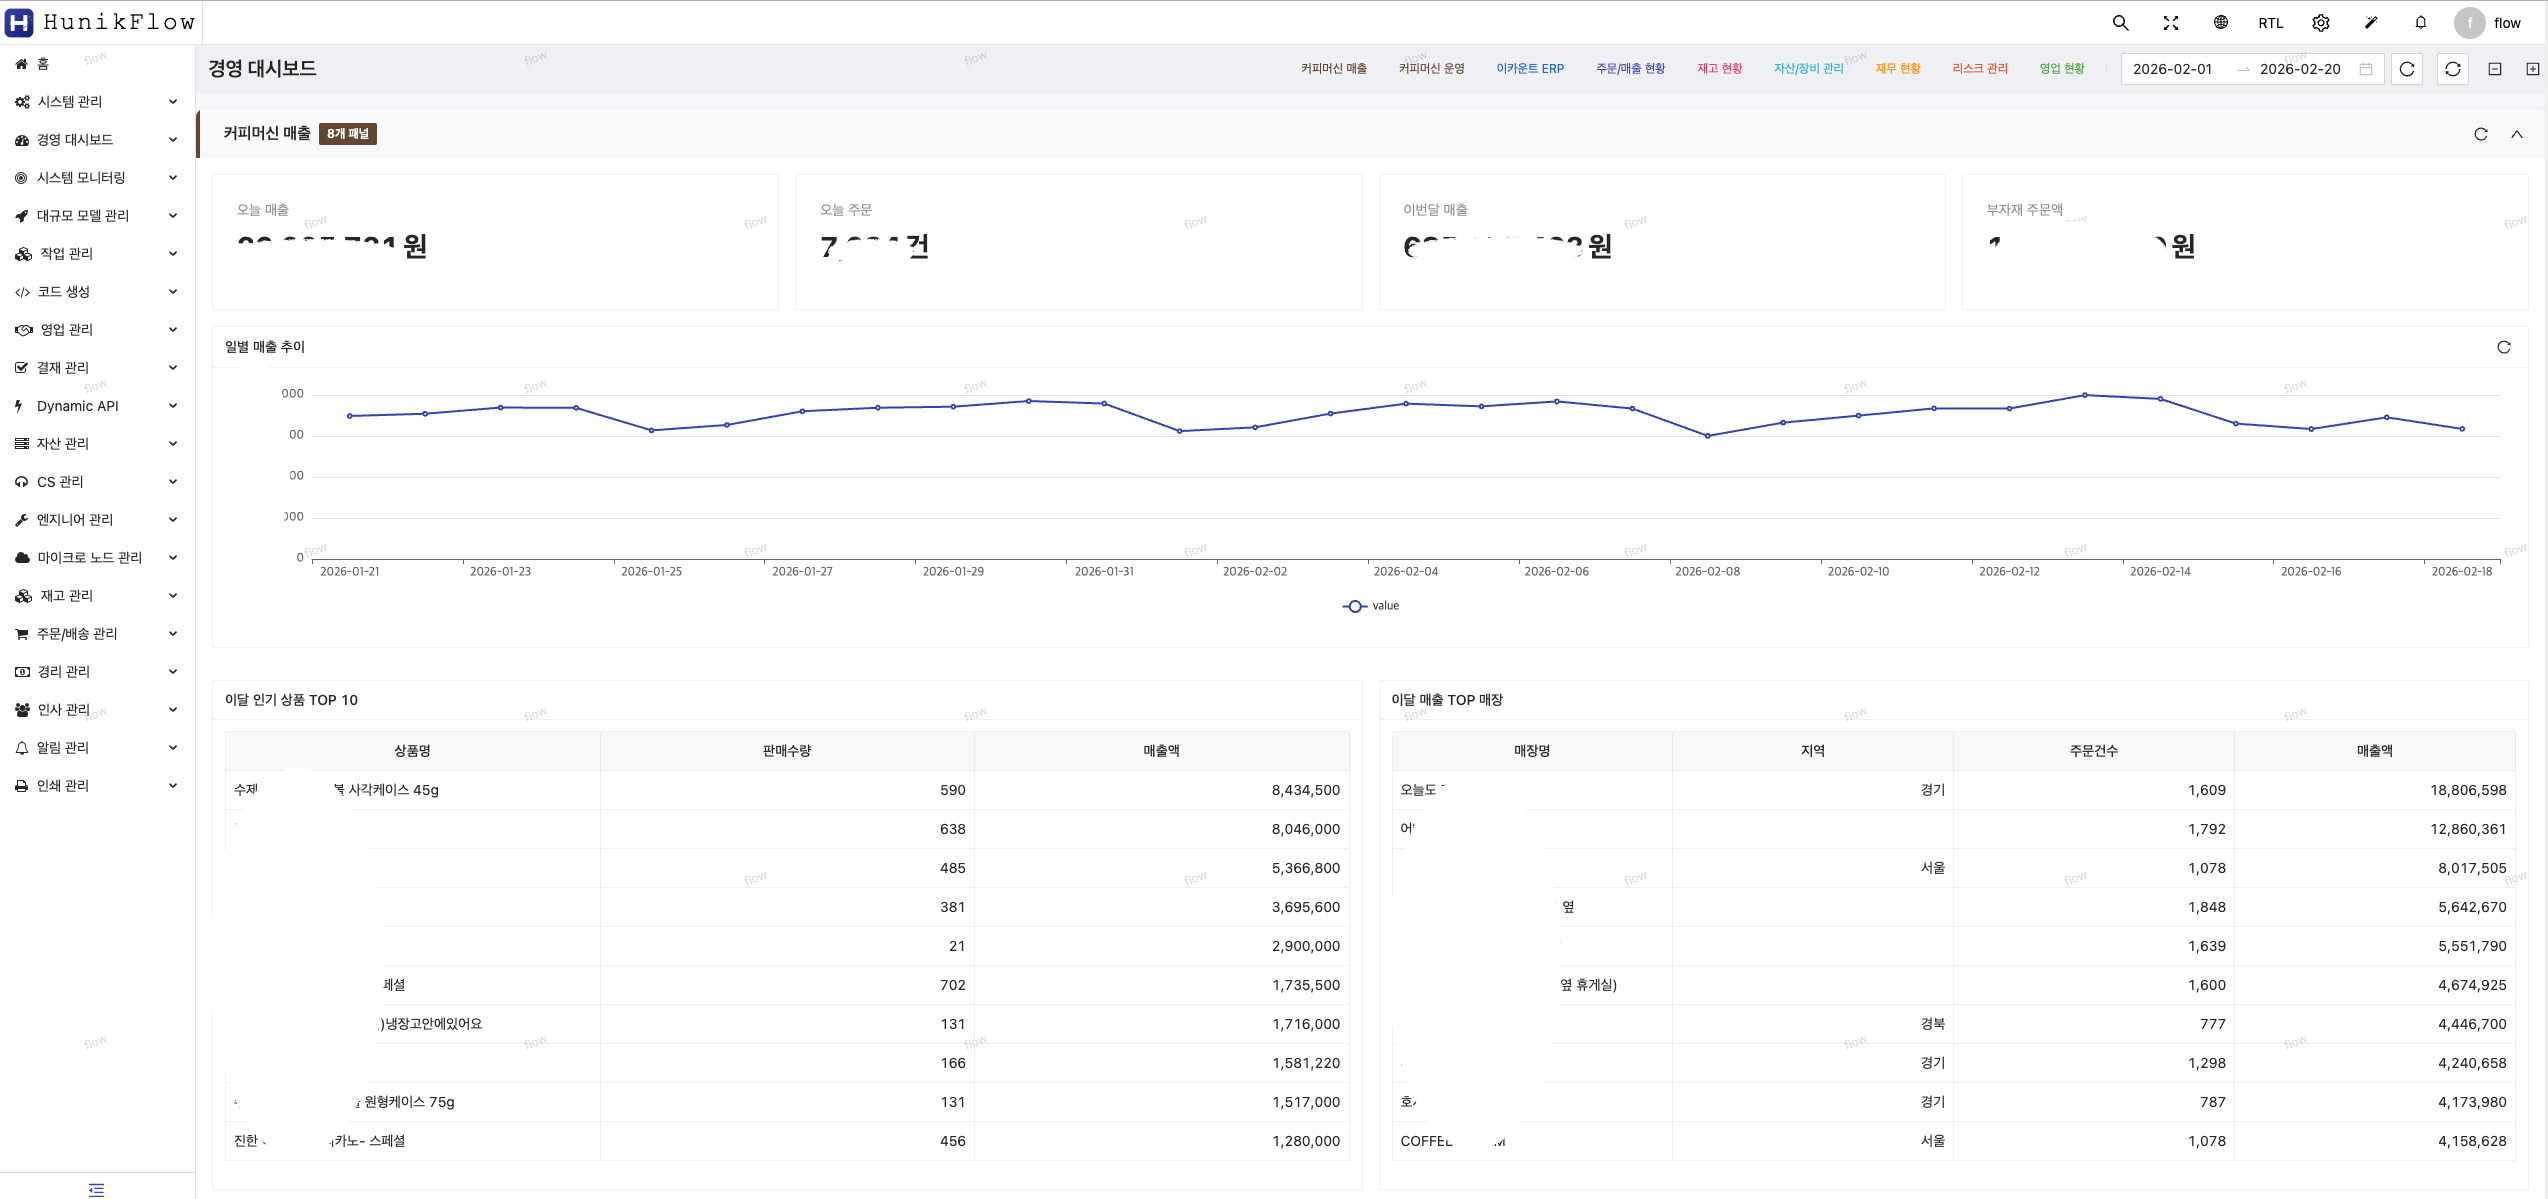Refresh dashboard with circular arrow button
The height and width of the screenshot is (1199, 2548).
2407,69
